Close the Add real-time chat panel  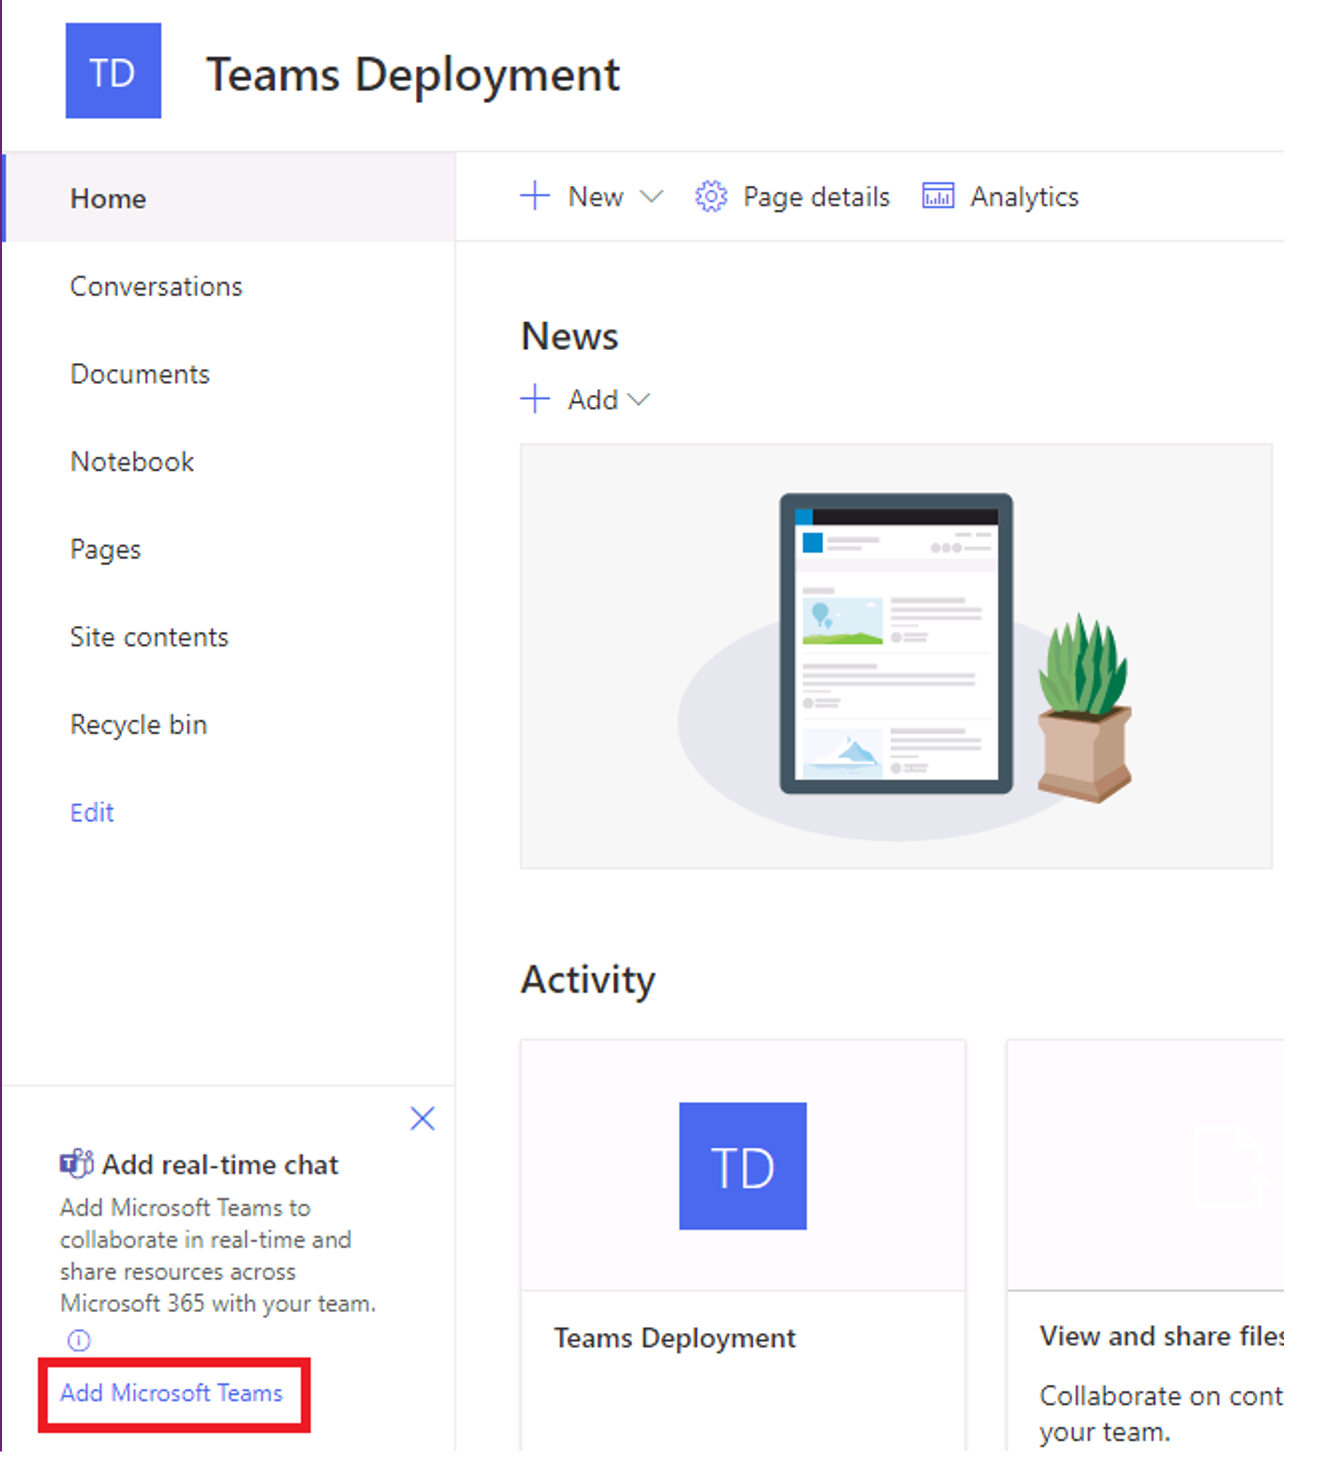click(423, 1118)
